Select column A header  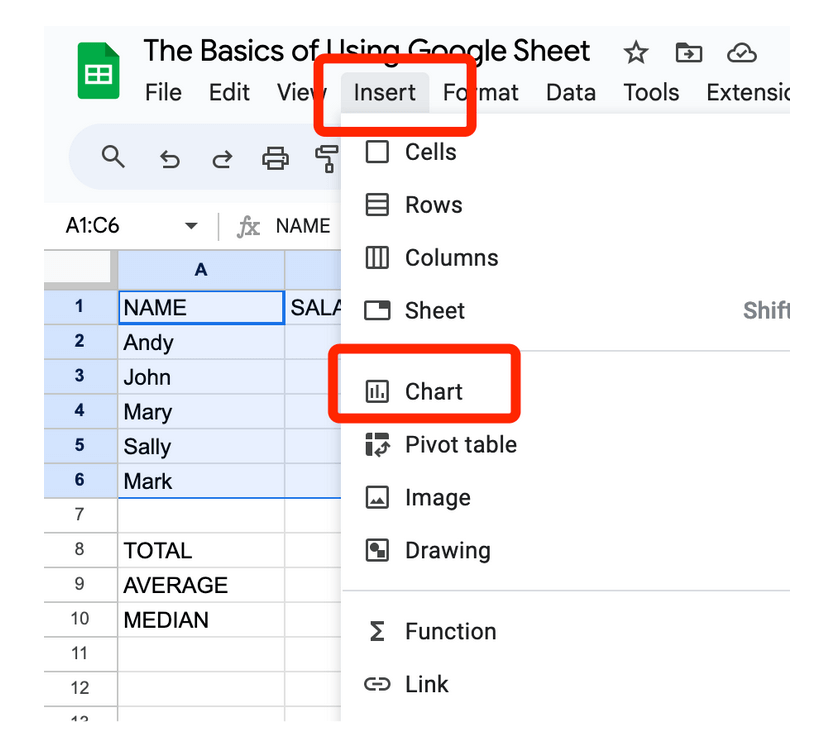tap(201, 269)
